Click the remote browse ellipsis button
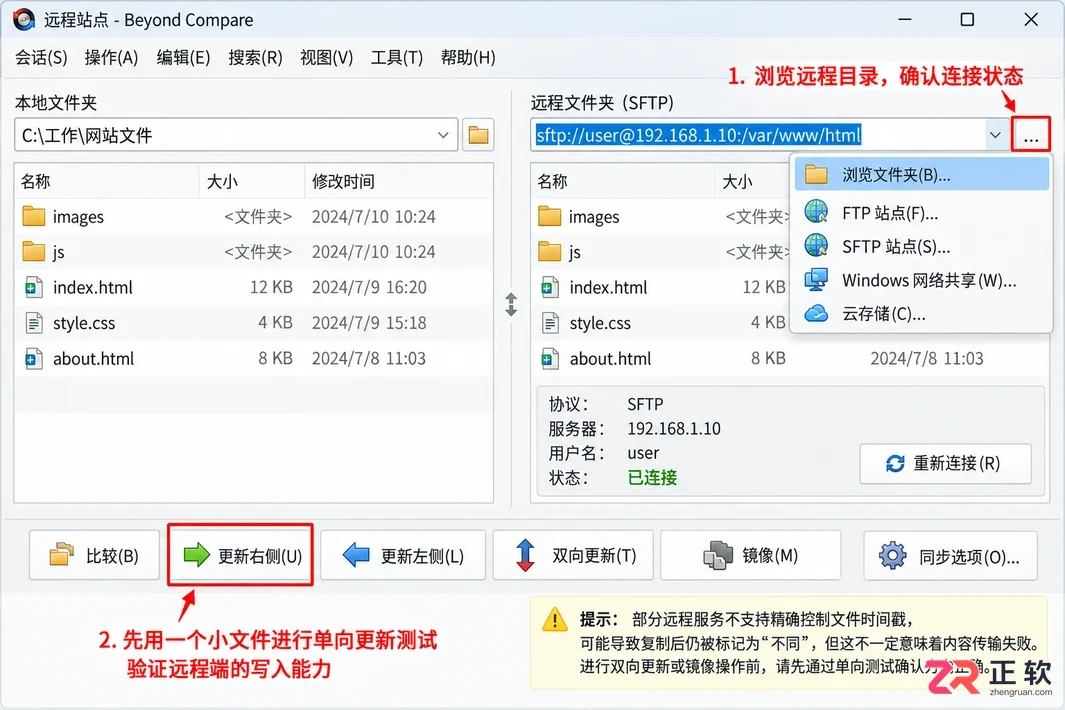The height and width of the screenshot is (710, 1065). (x=1030, y=135)
